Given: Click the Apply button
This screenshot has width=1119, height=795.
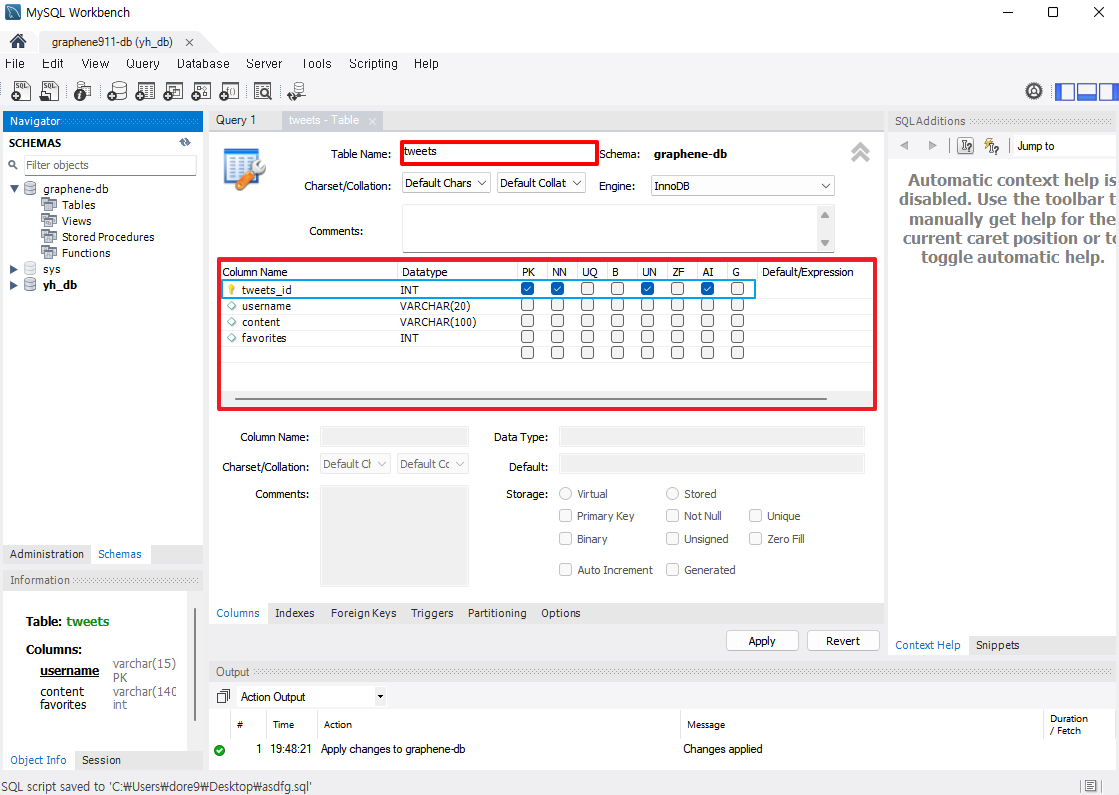Looking at the screenshot, I should pyautogui.click(x=761, y=641).
